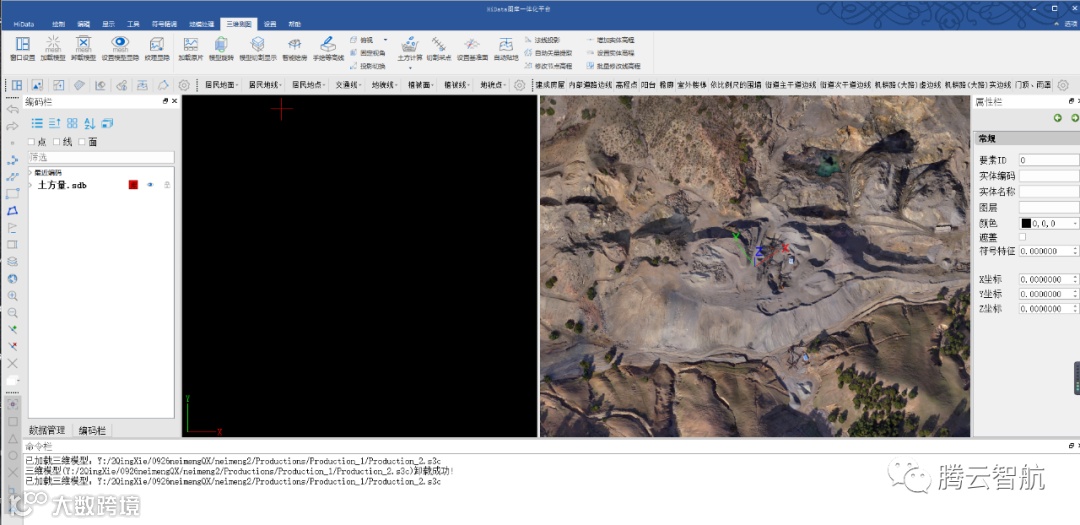The height and width of the screenshot is (525, 1080).
Task: Open the 交通线 dropdown
Action: [x=348, y=85]
